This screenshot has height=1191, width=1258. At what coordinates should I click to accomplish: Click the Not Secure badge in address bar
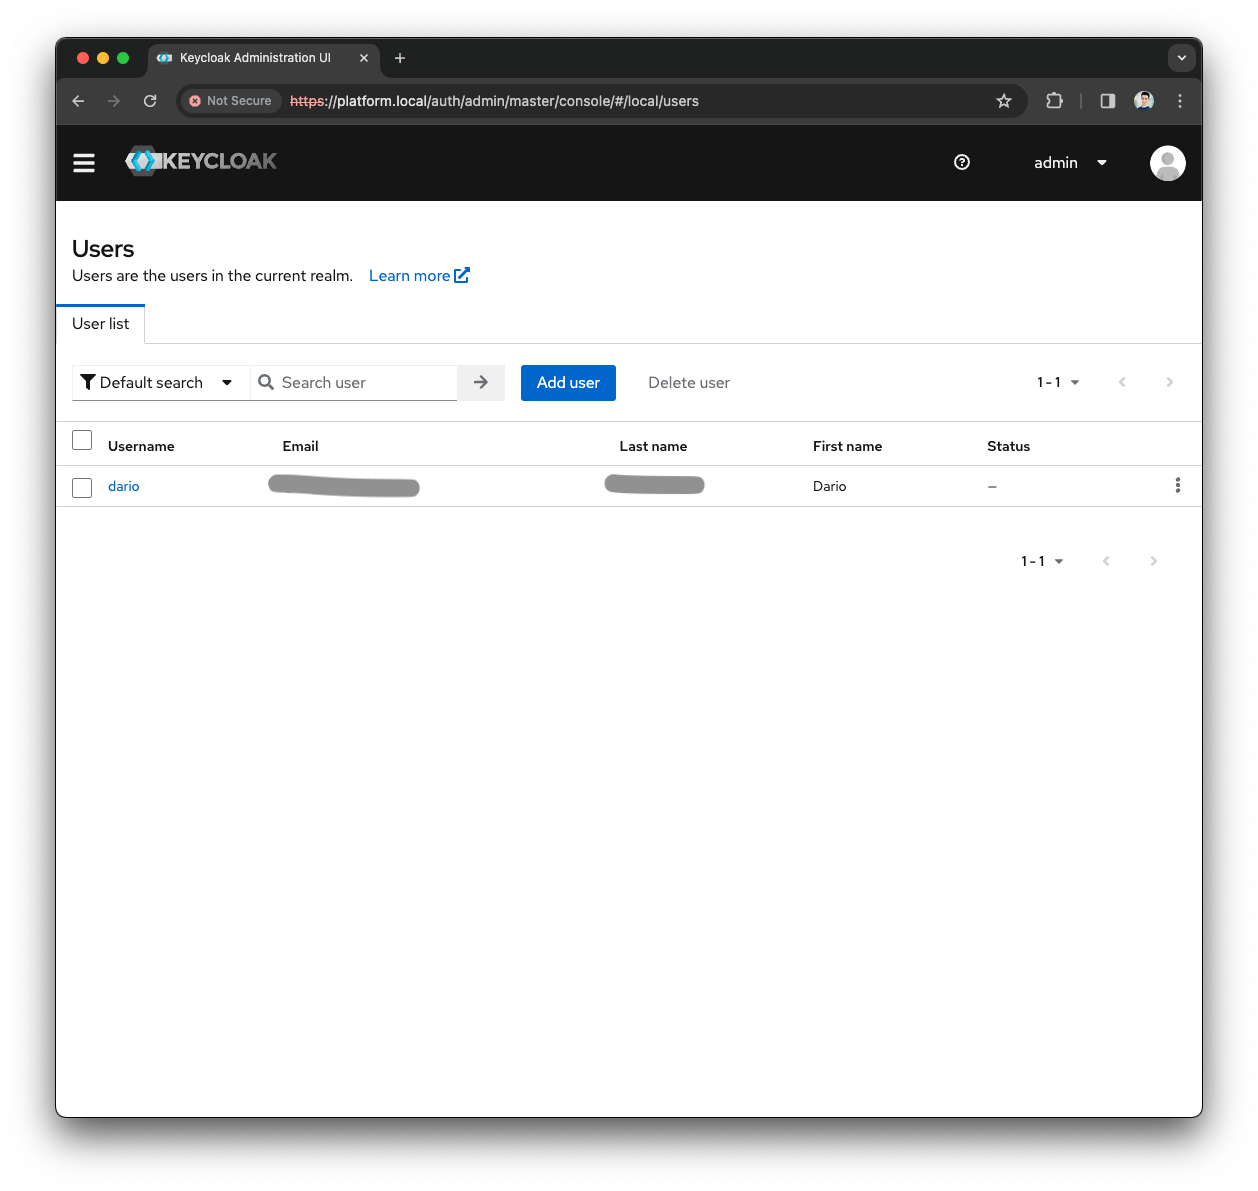tap(229, 101)
